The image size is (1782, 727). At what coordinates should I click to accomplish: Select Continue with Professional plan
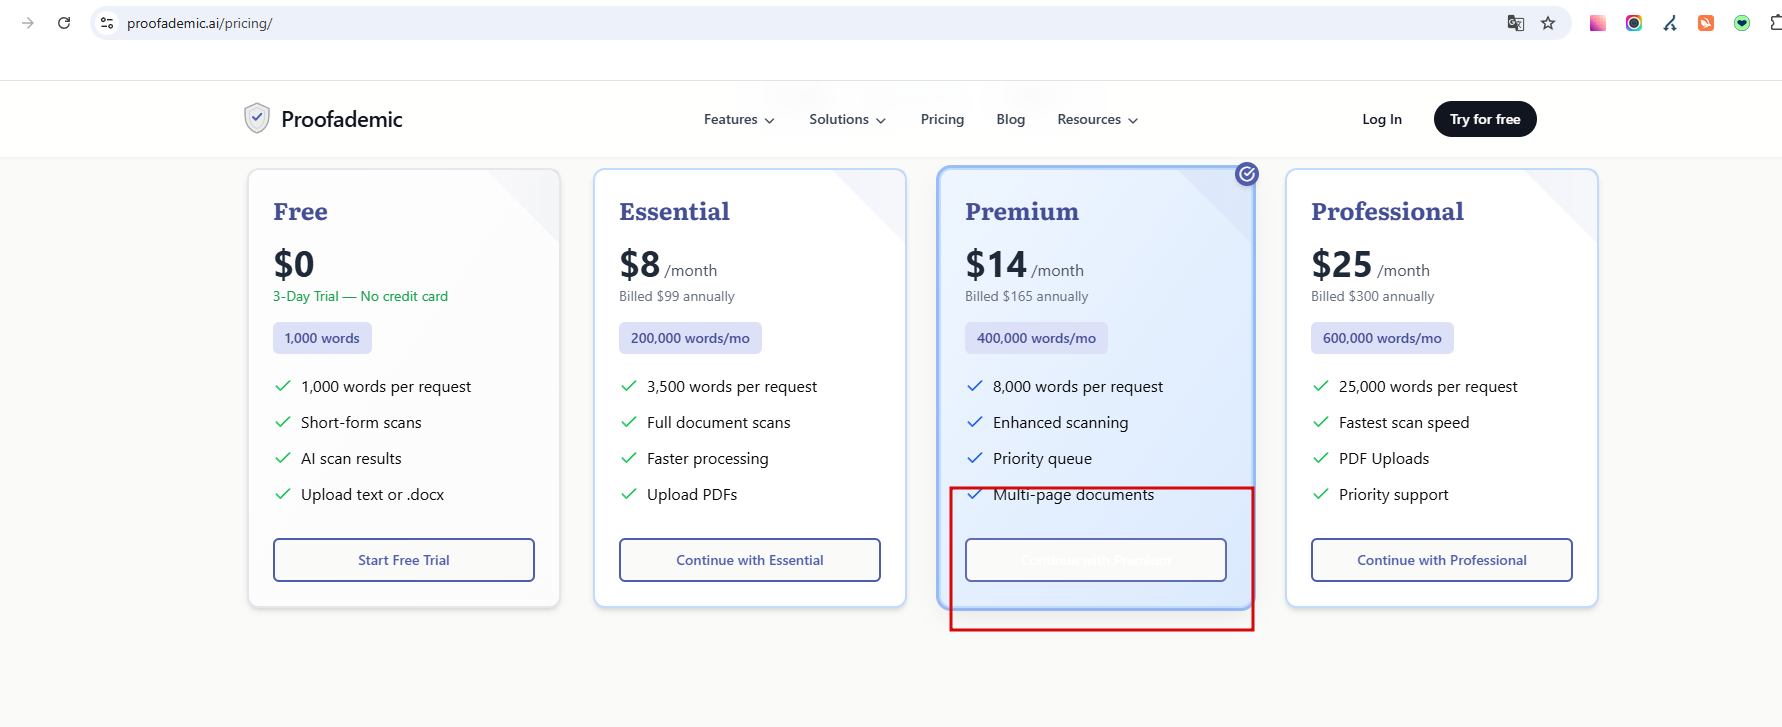1441,560
